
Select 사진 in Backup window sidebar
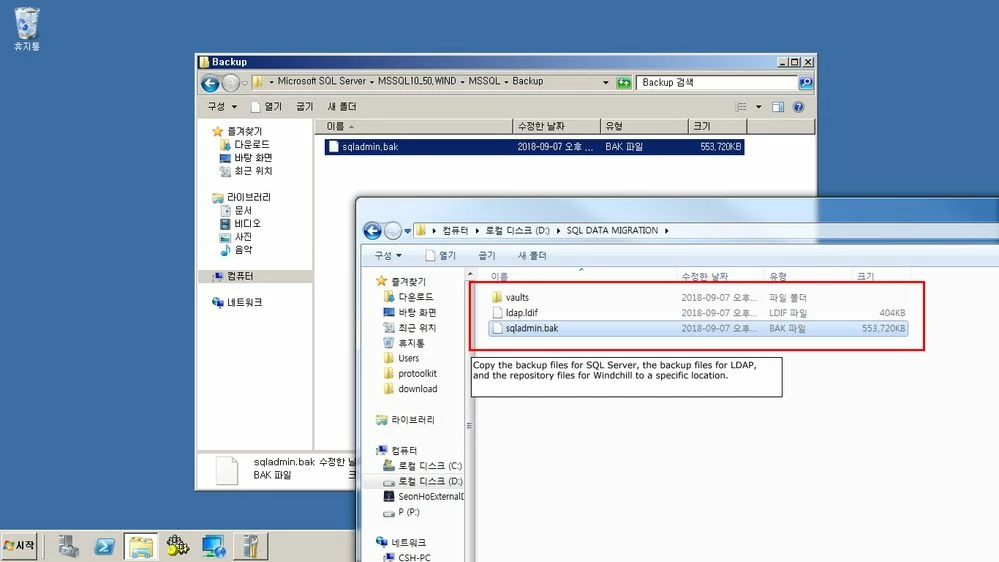(x=236, y=236)
